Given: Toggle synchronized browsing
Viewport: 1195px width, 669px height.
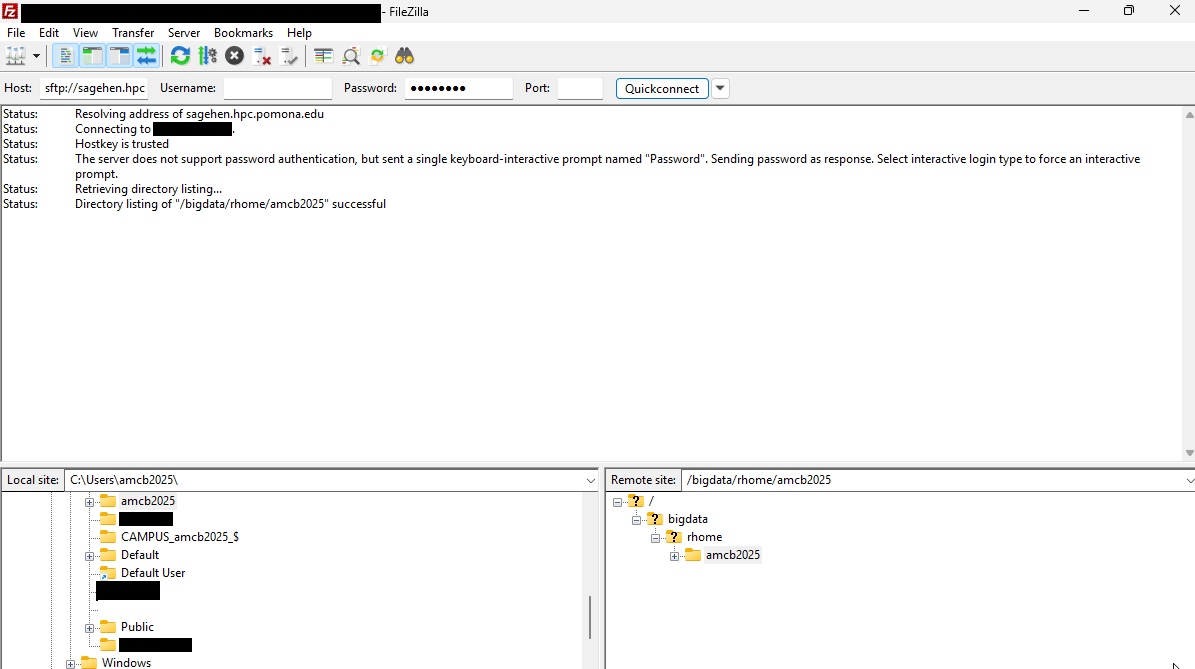Looking at the screenshot, I should click(x=377, y=56).
